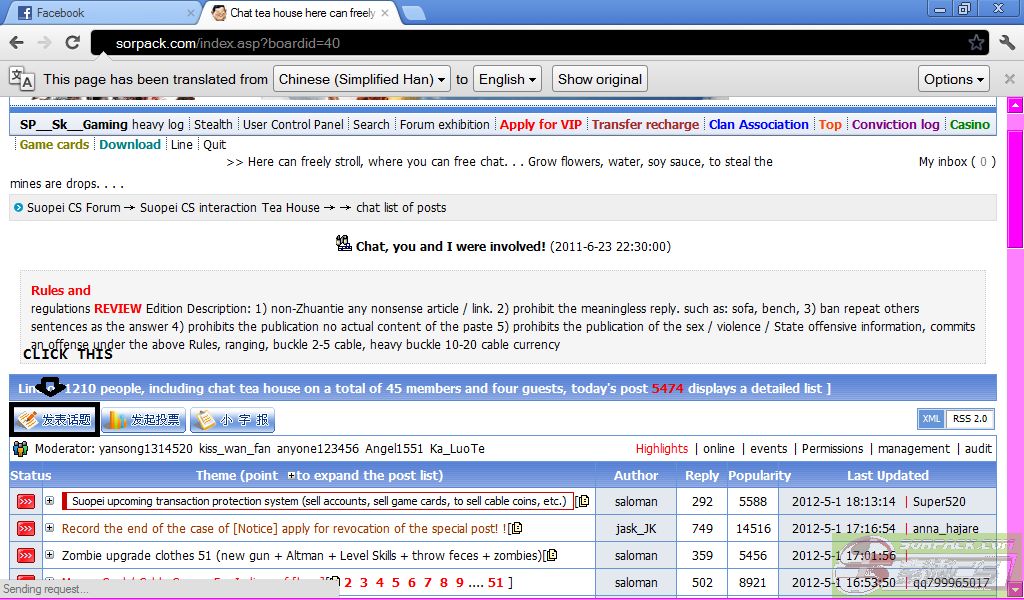Screen dimensions: 1024x600
Task: Click the small newspaper notes button
Action: (x=232, y=420)
